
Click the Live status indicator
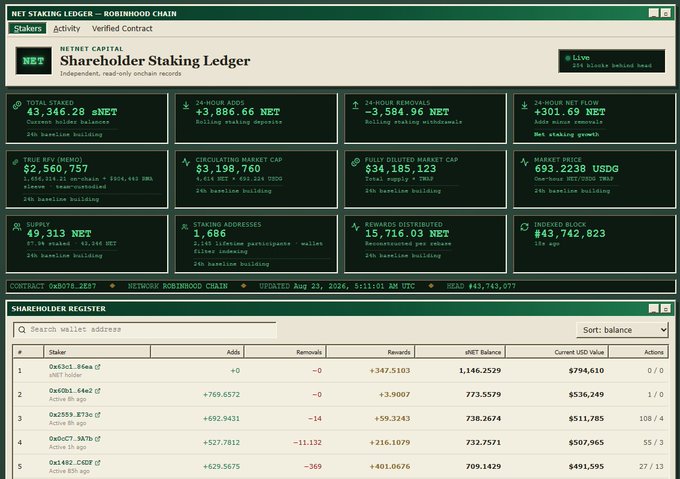pyautogui.click(x=611, y=61)
